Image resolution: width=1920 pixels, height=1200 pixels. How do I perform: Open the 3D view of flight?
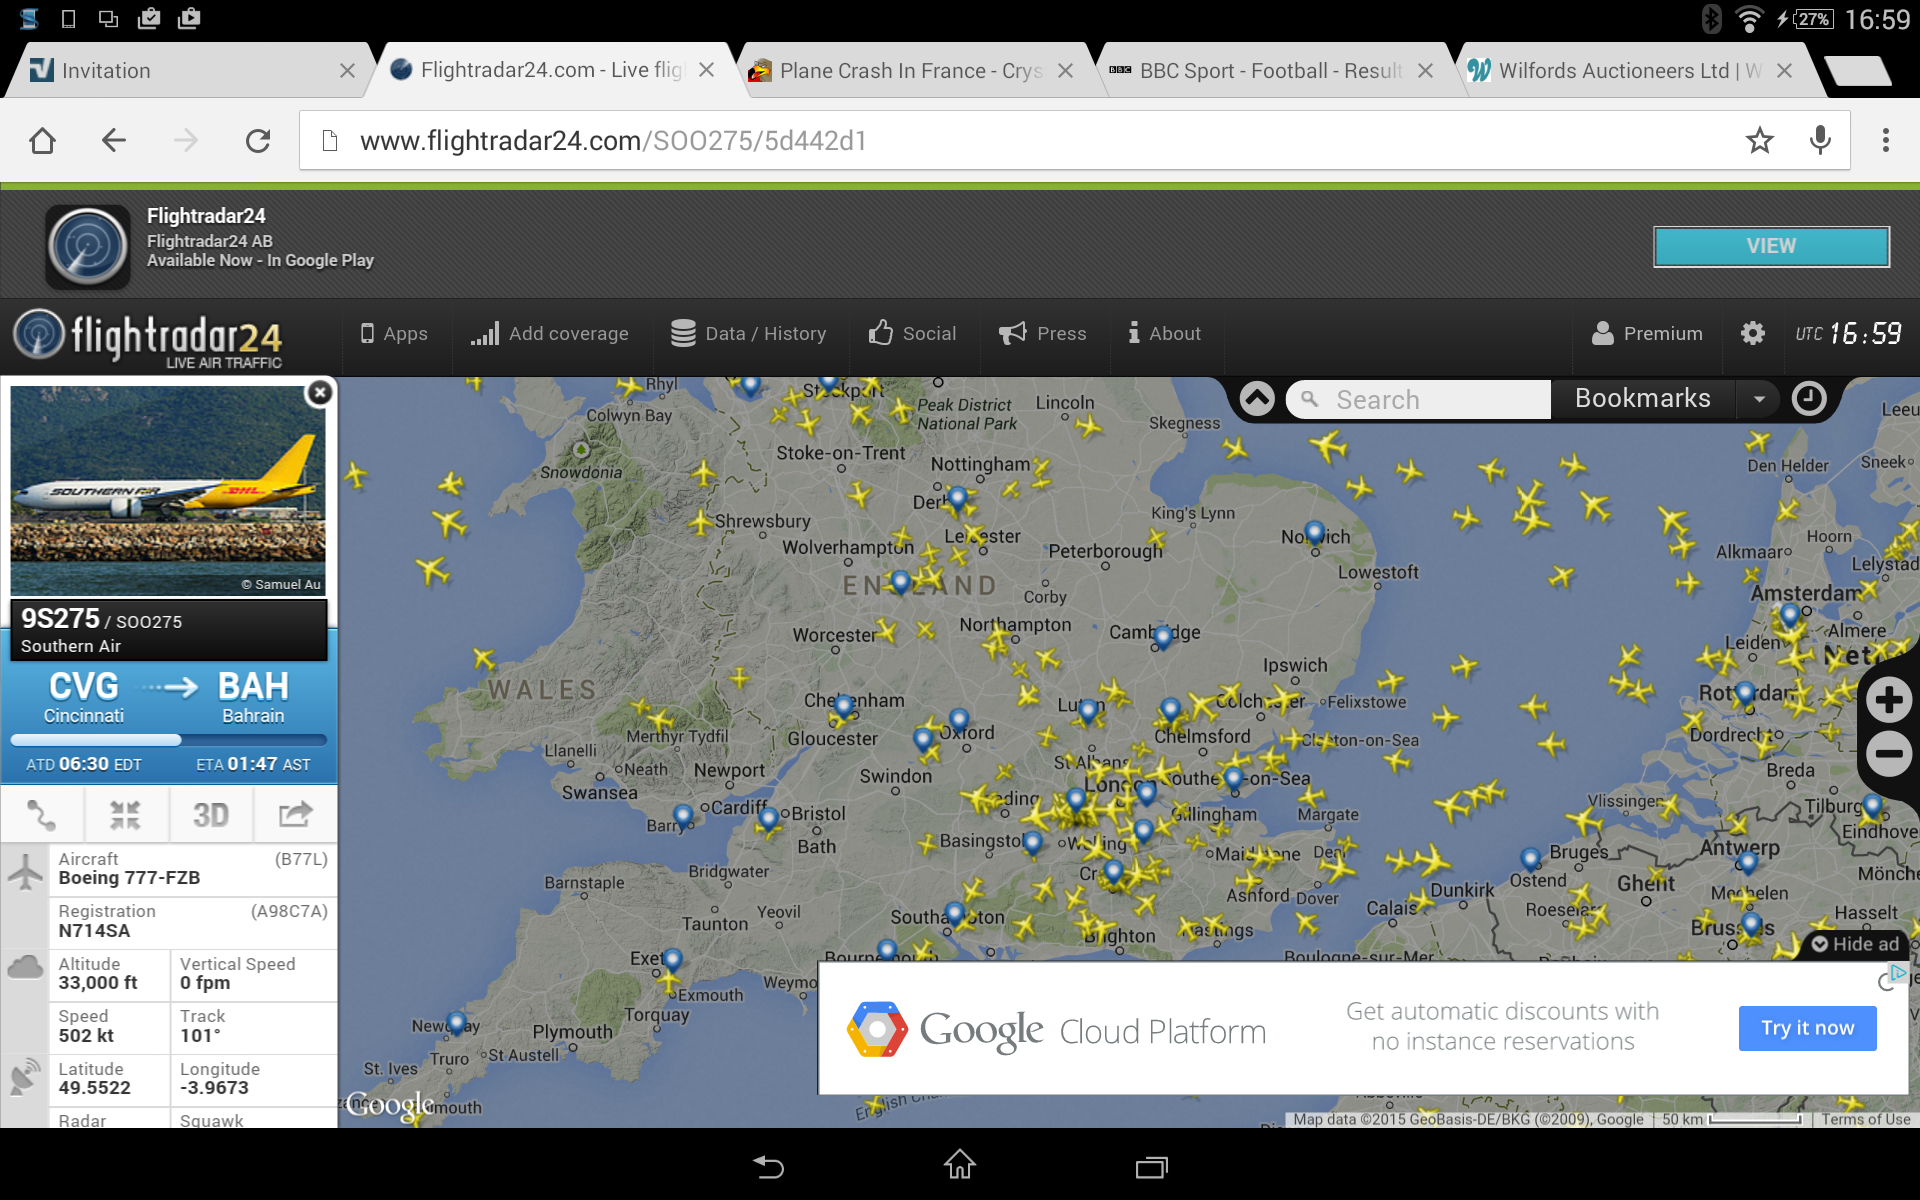pyautogui.click(x=210, y=815)
